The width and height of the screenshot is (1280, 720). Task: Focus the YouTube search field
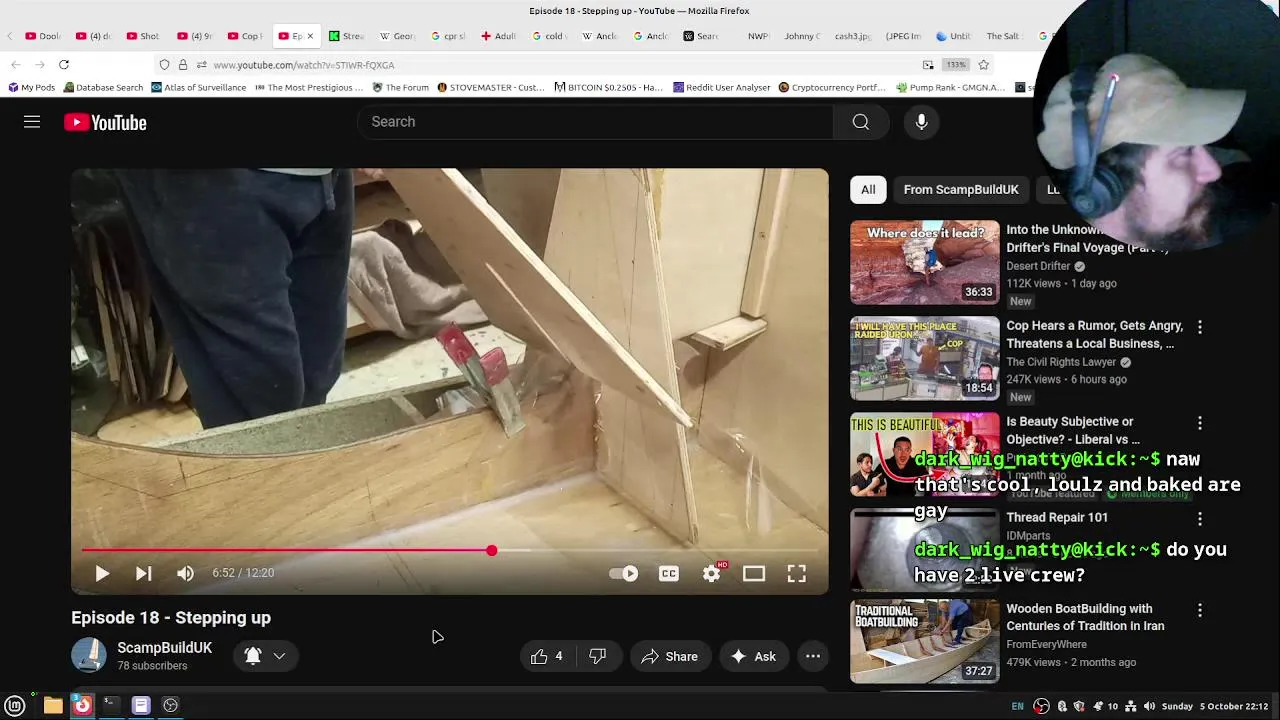[x=595, y=122]
